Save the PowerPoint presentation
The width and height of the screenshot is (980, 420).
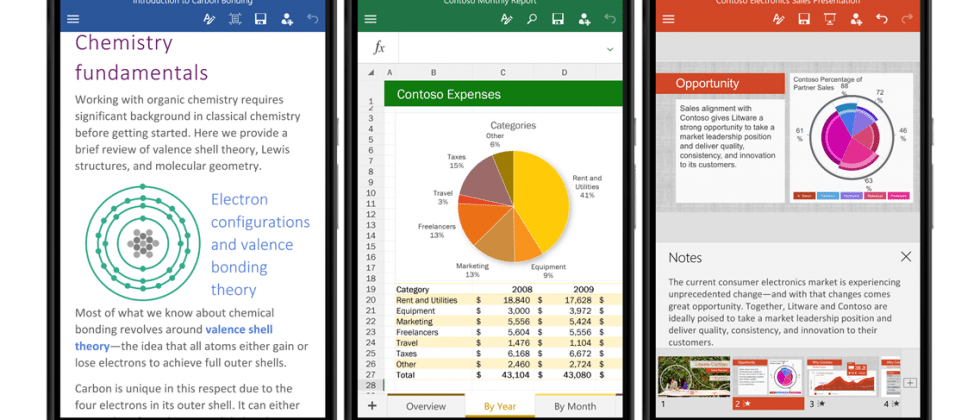[804, 19]
